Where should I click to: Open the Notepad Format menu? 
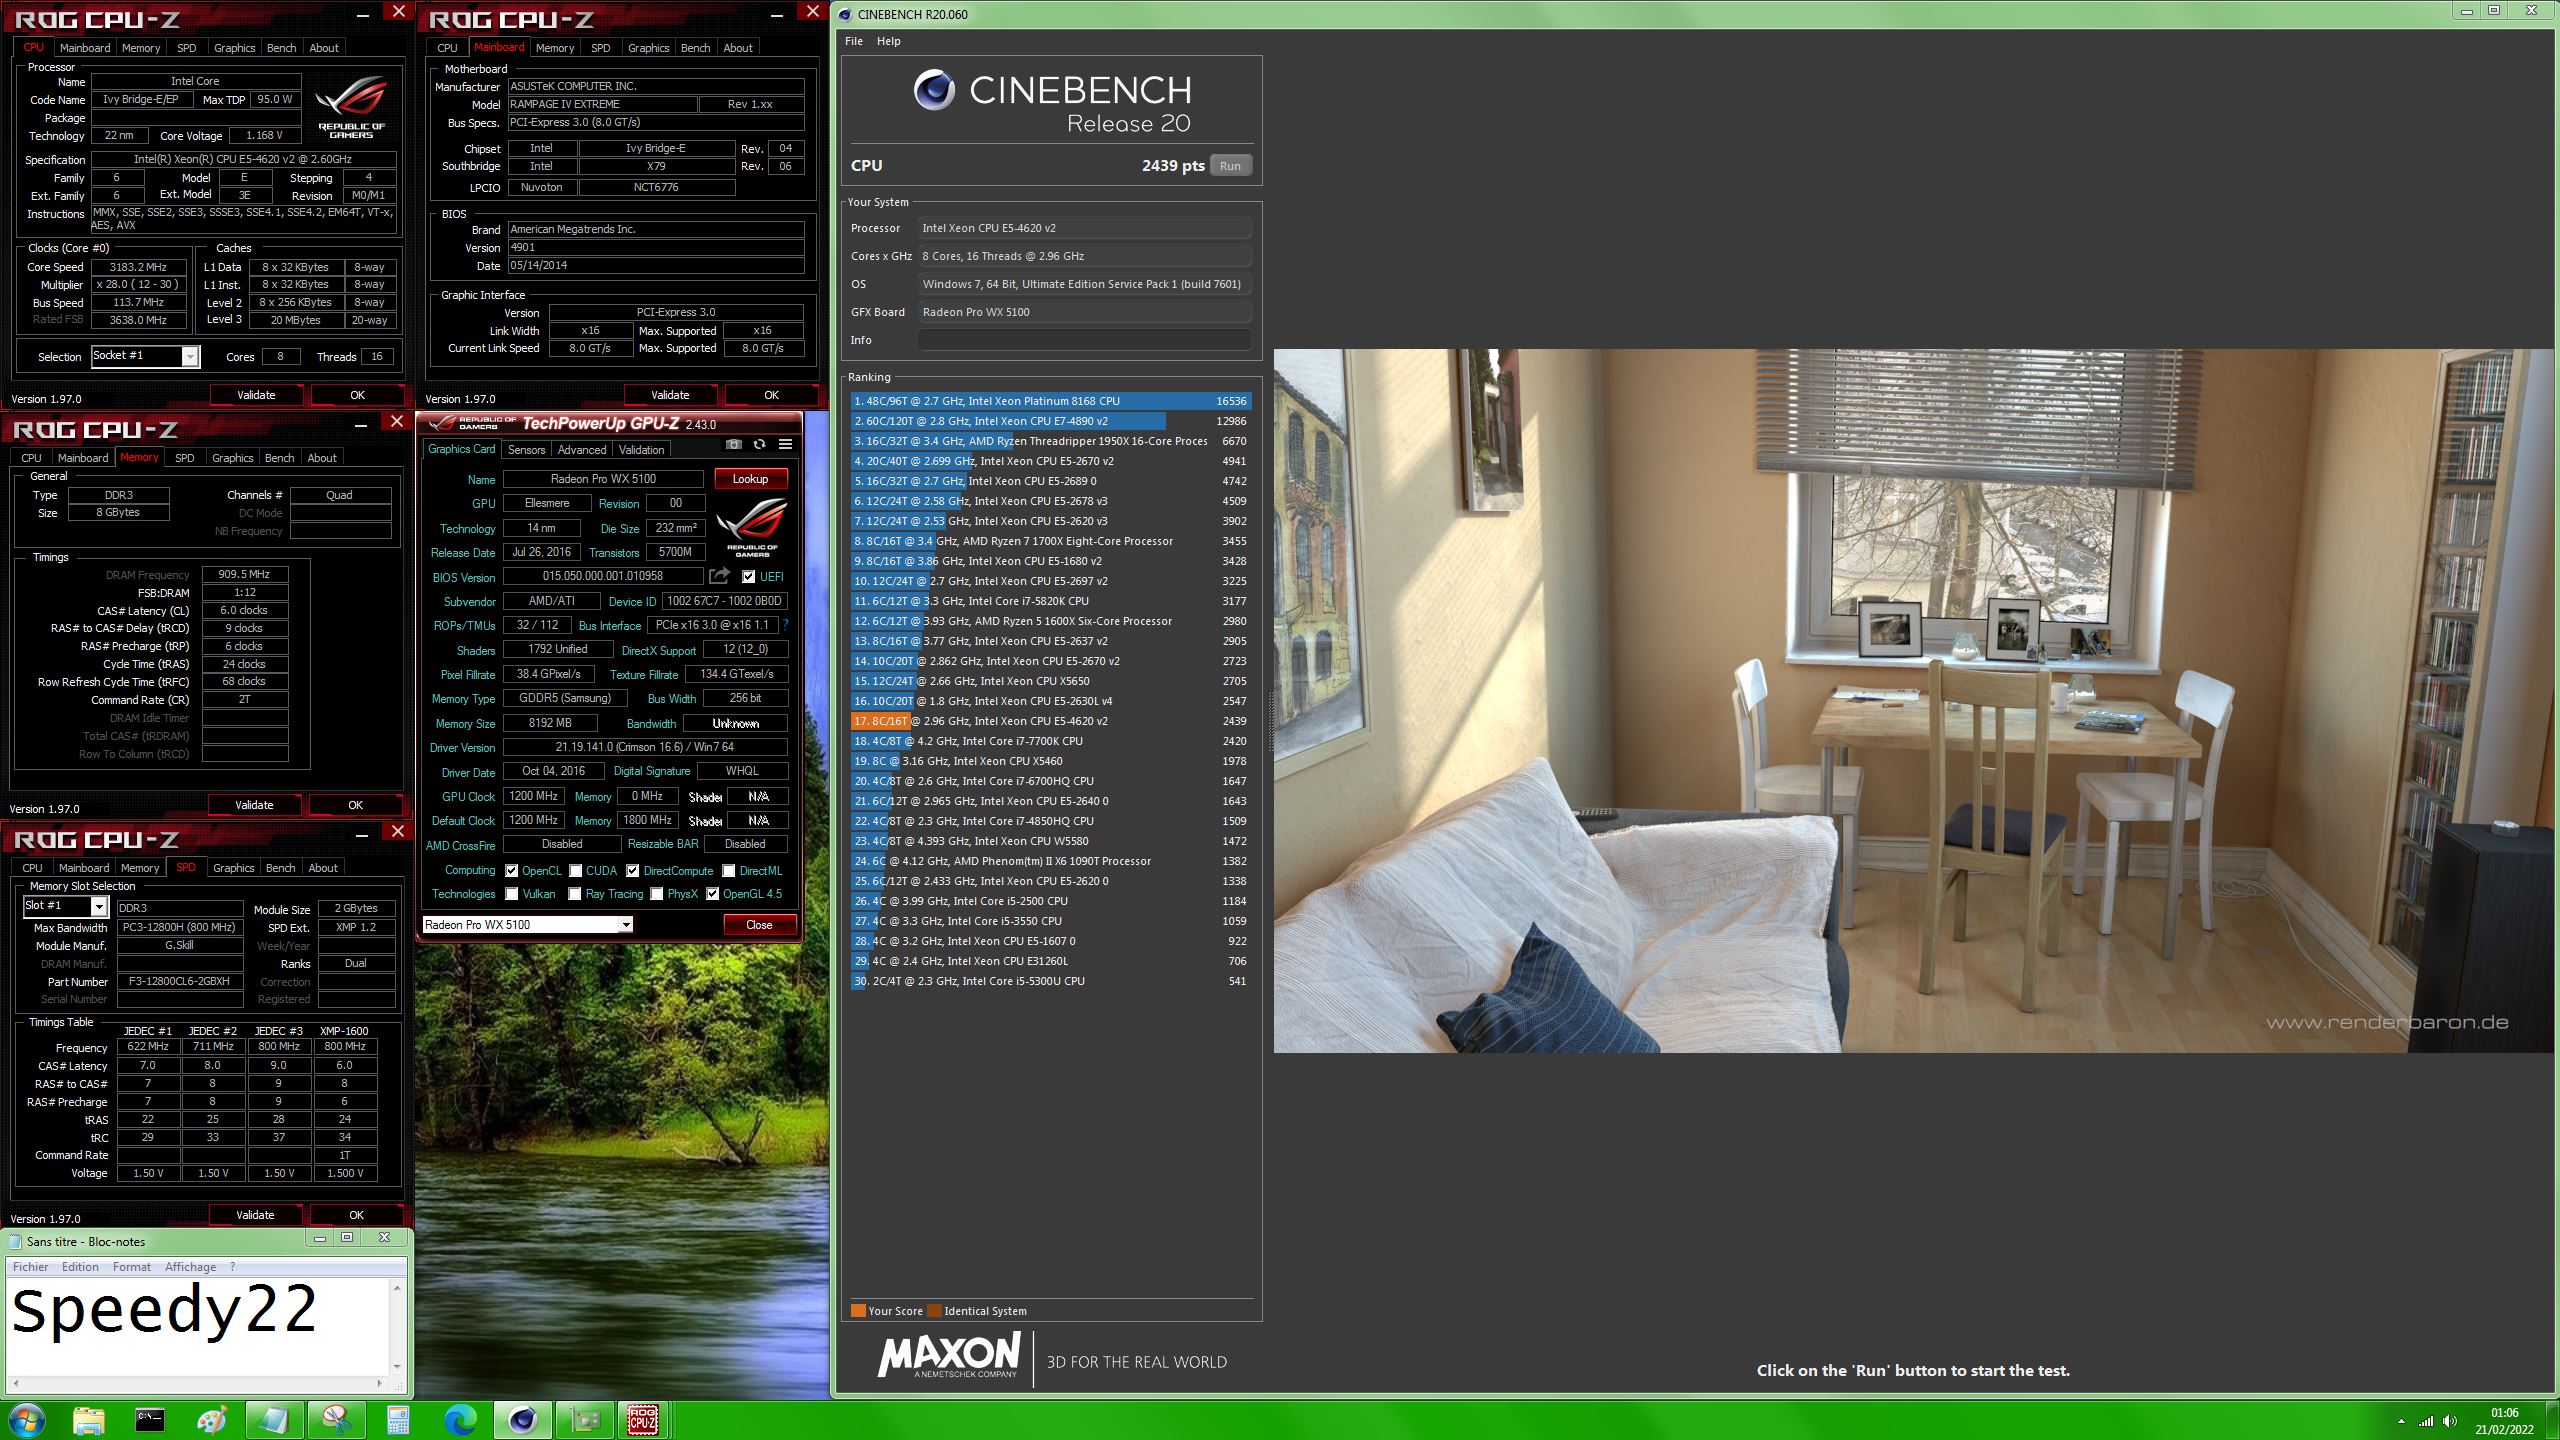[131, 1267]
